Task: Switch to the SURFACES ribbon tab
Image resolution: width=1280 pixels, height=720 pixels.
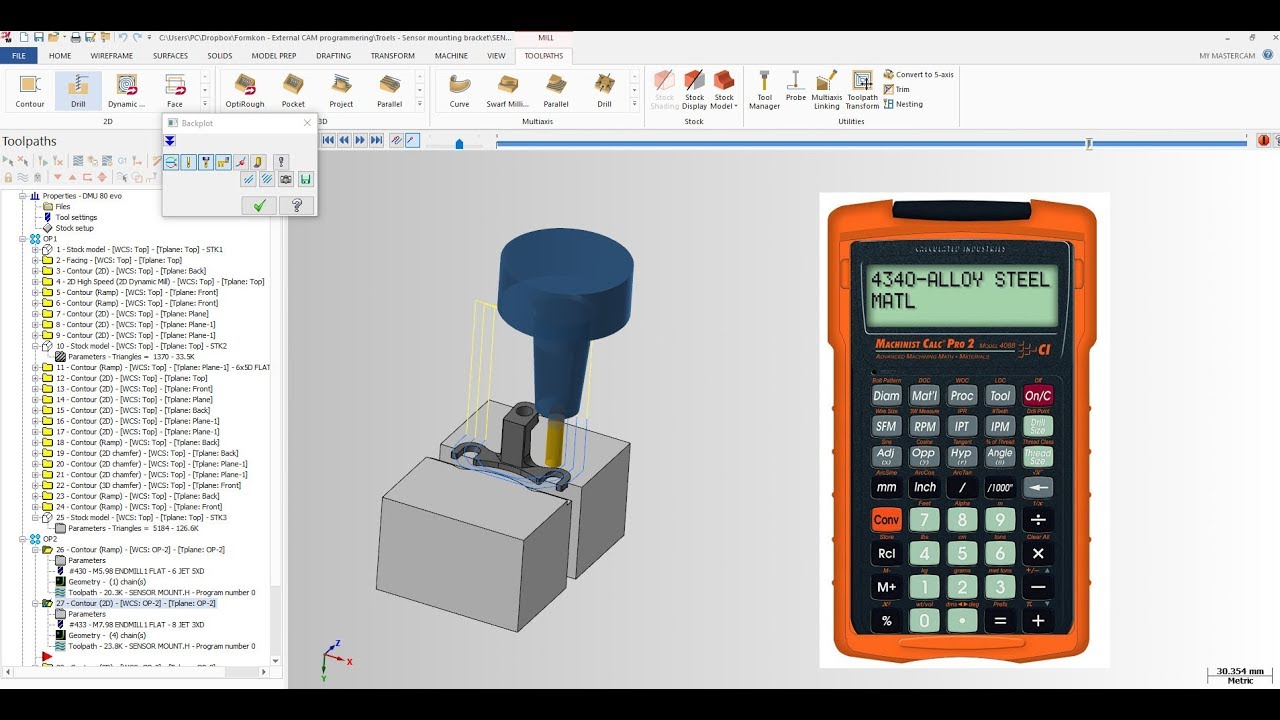Action: [170, 56]
